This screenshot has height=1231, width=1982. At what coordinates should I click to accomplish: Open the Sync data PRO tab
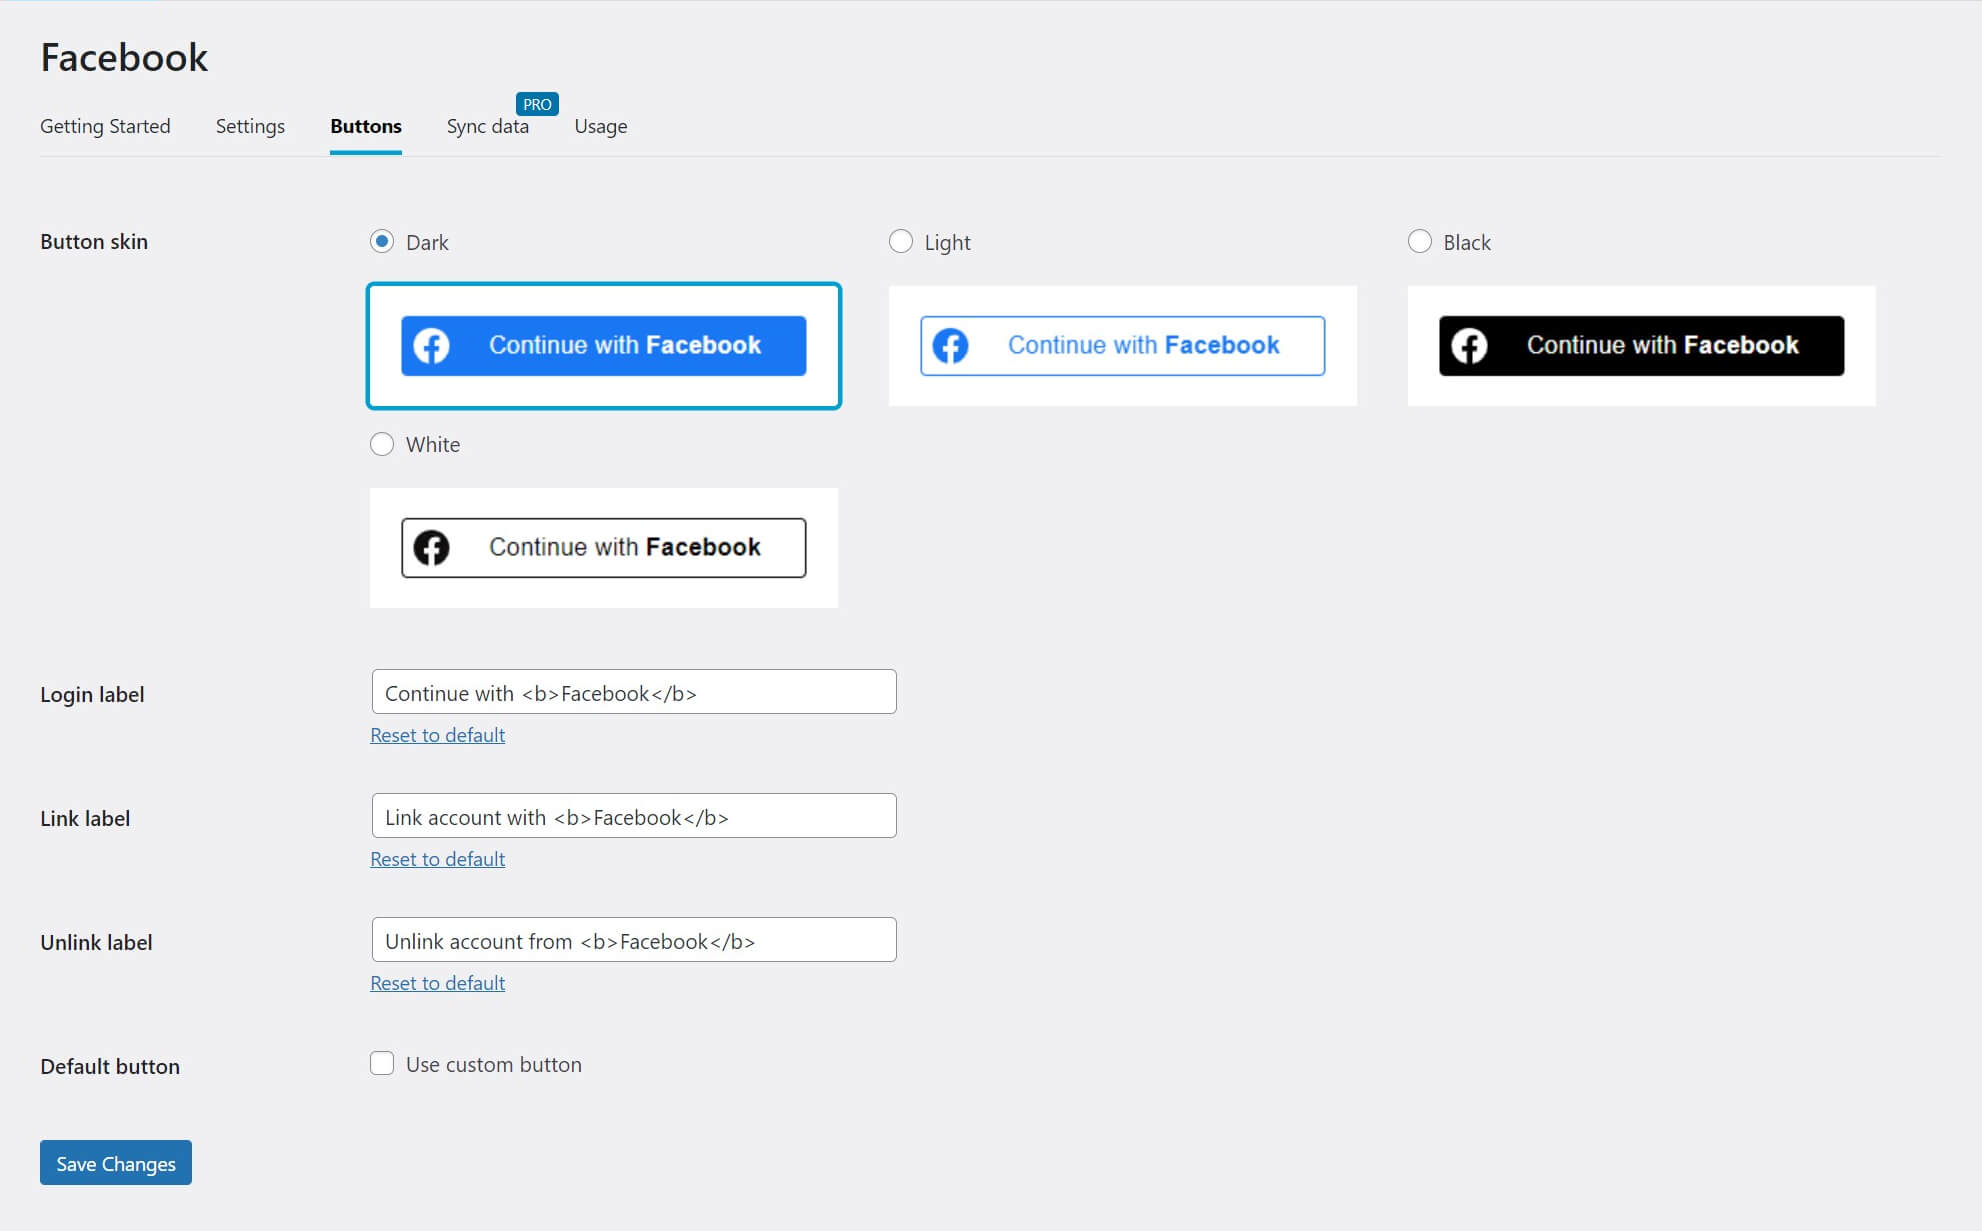(488, 125)
